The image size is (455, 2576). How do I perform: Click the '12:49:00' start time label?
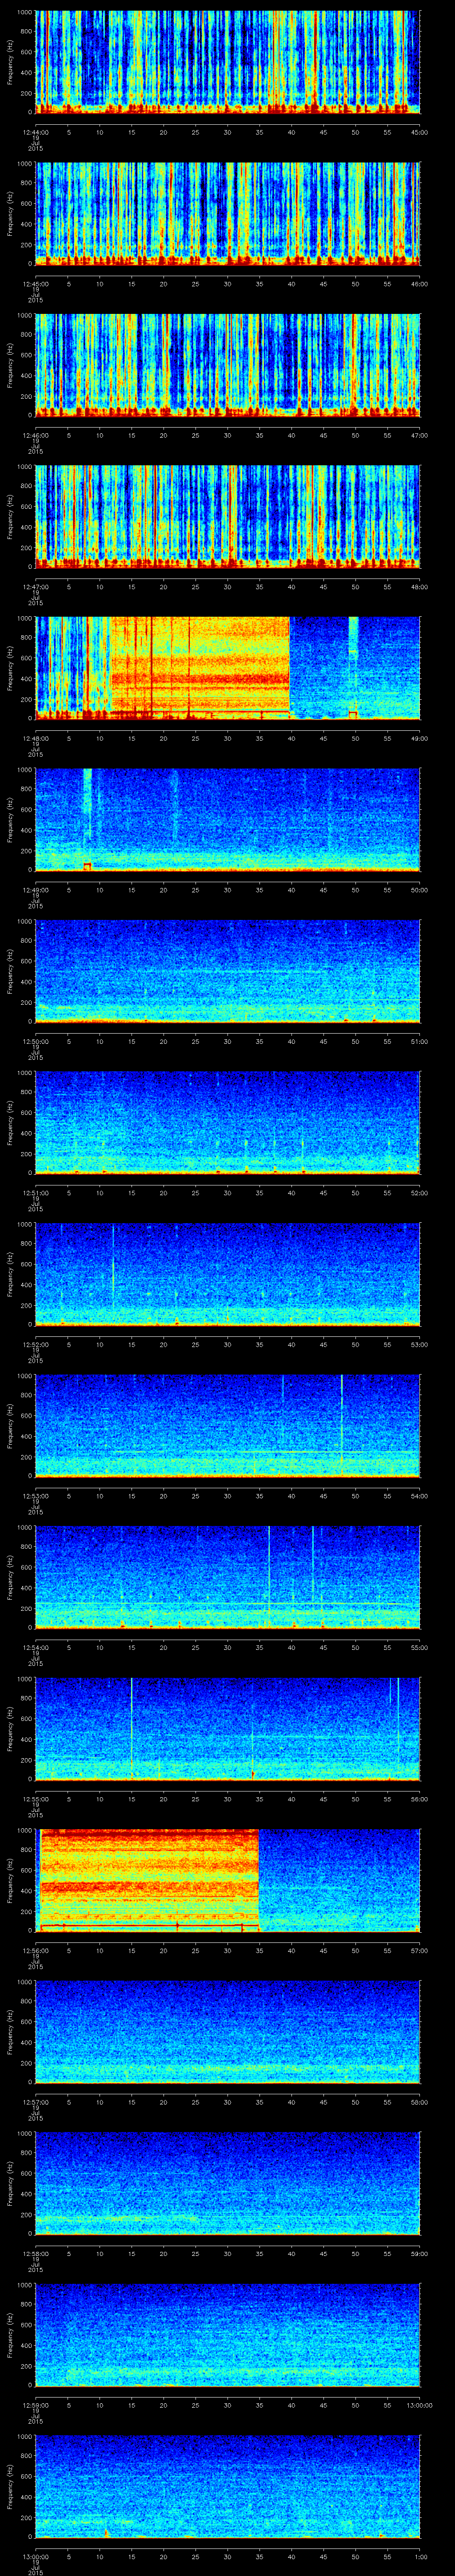[35, 890]
